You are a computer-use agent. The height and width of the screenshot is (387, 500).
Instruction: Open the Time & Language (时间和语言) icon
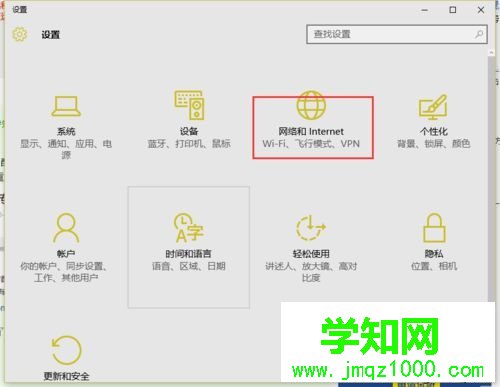[x=189, y=227]
